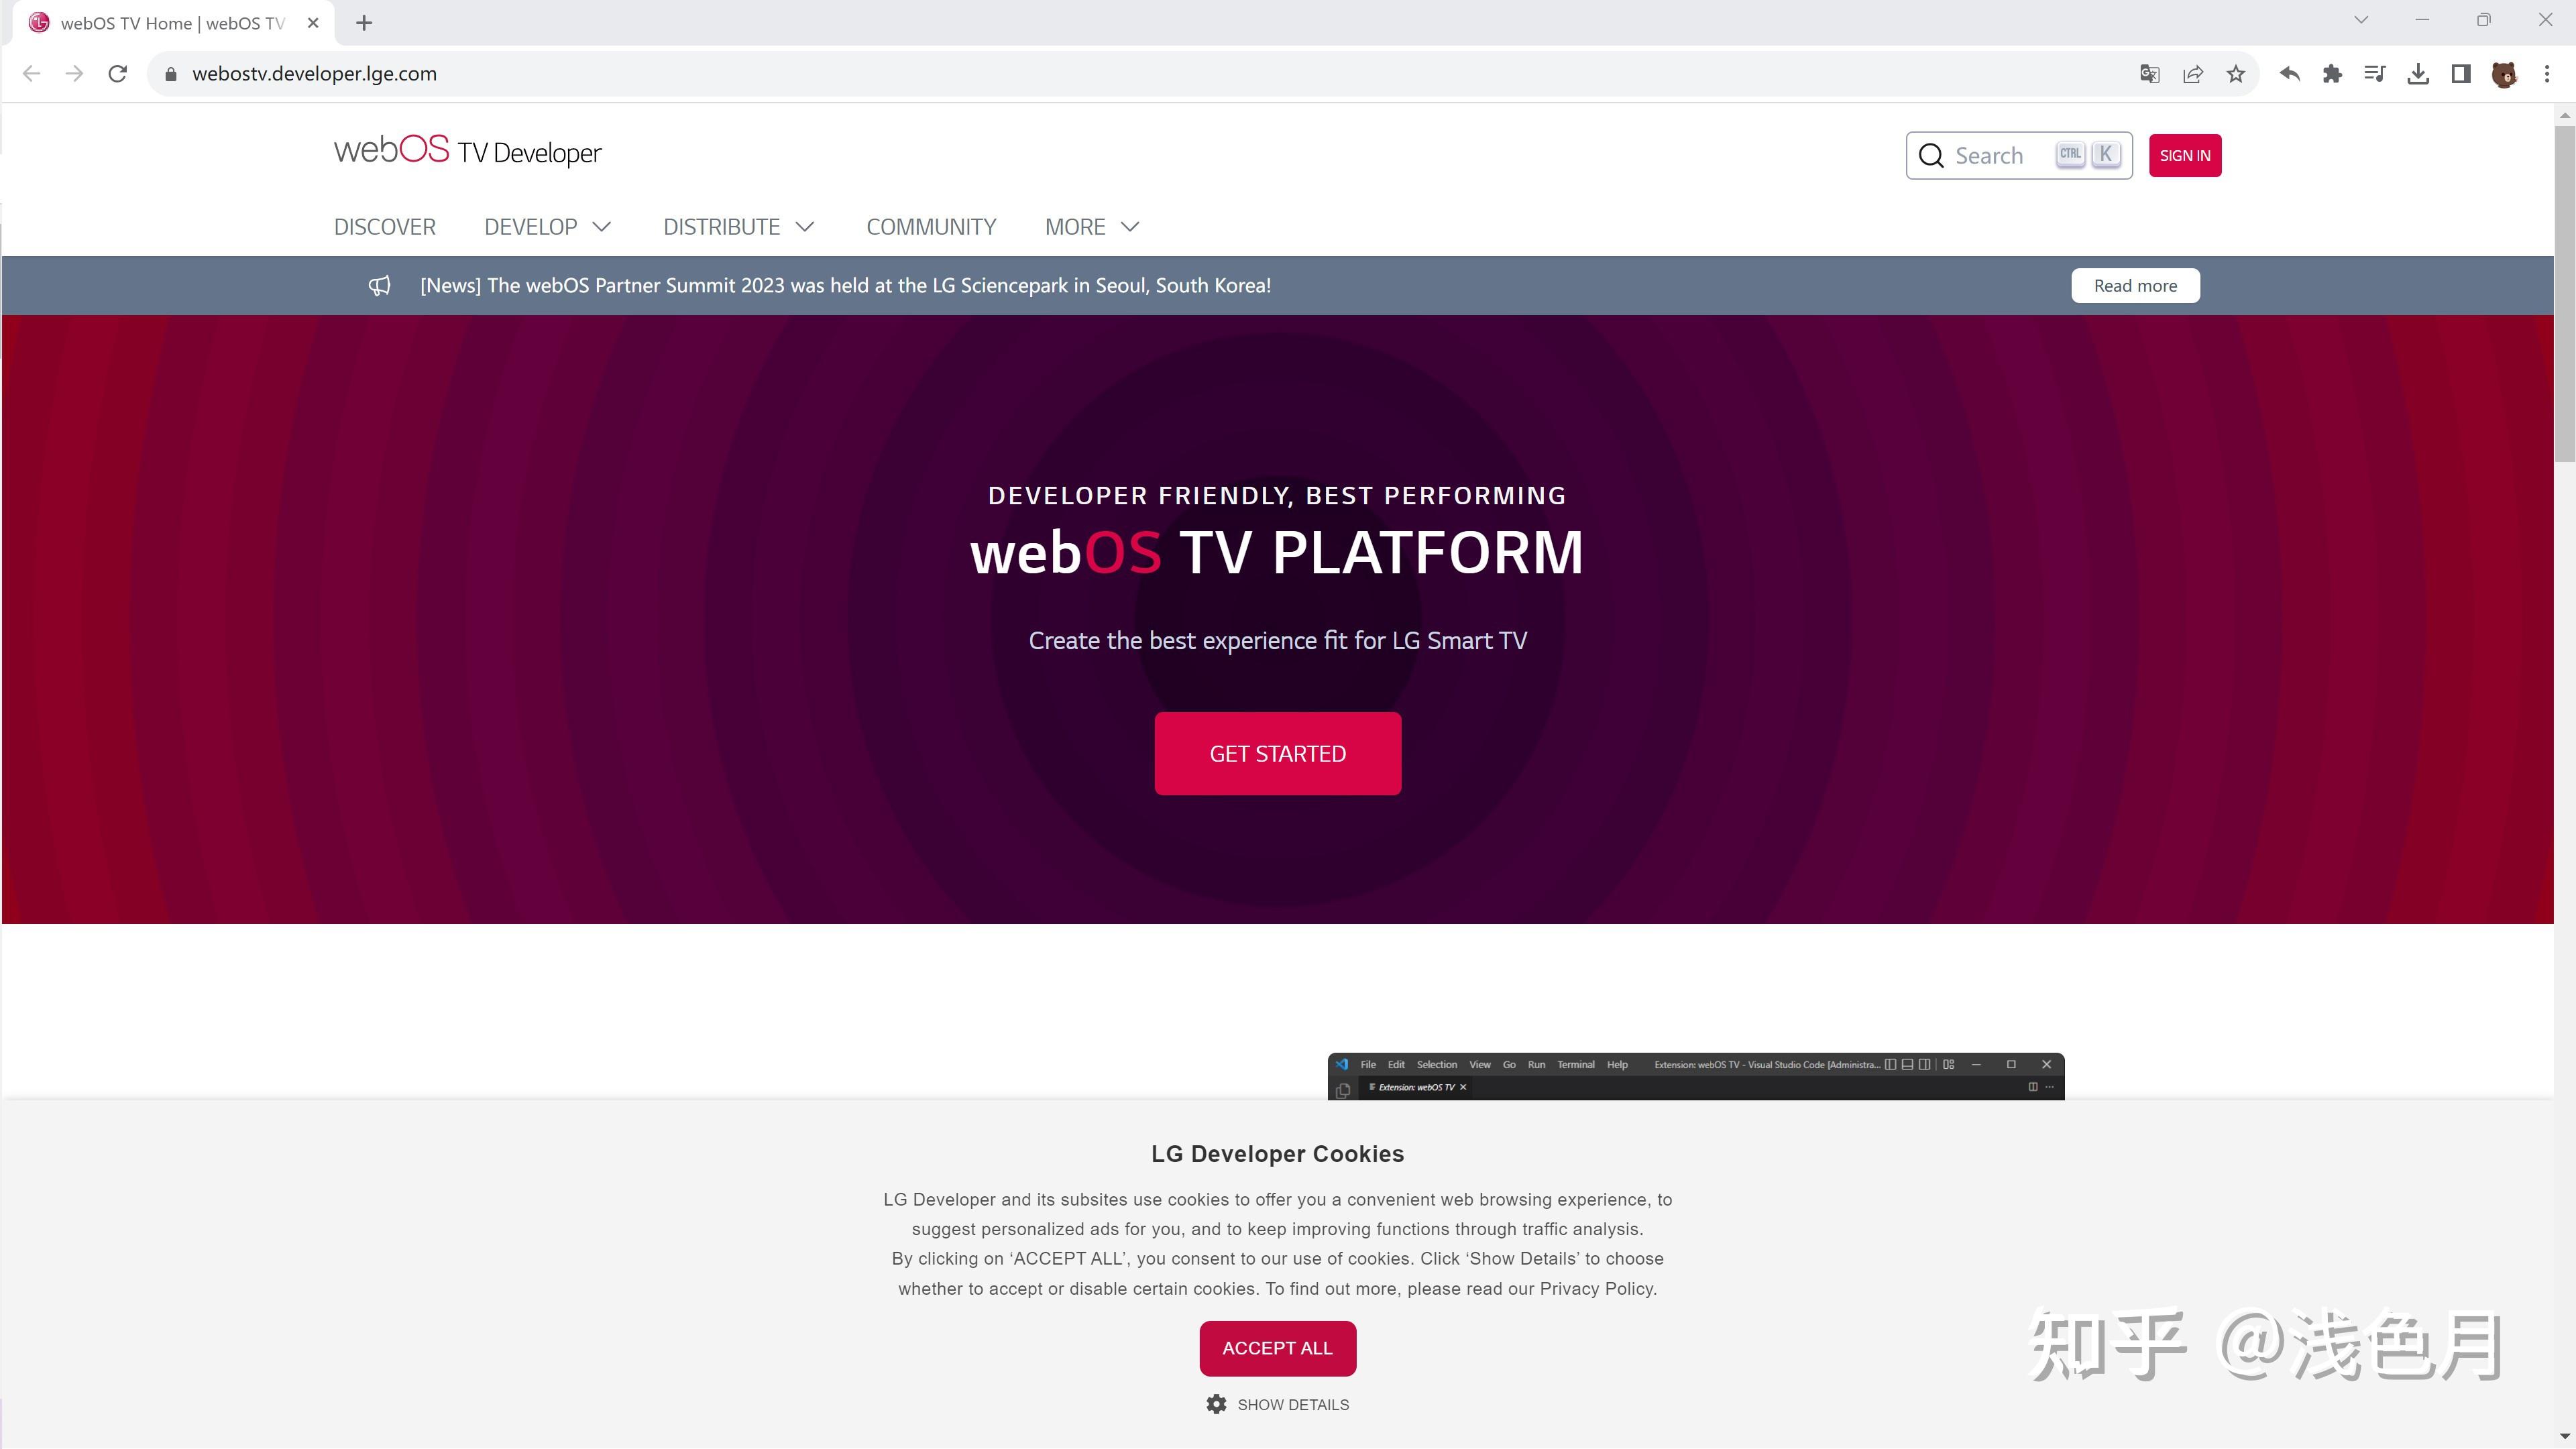Open the DISCOVER nav item
The width and height of the screenshot is (2576, 1449).
pos(384,227)
